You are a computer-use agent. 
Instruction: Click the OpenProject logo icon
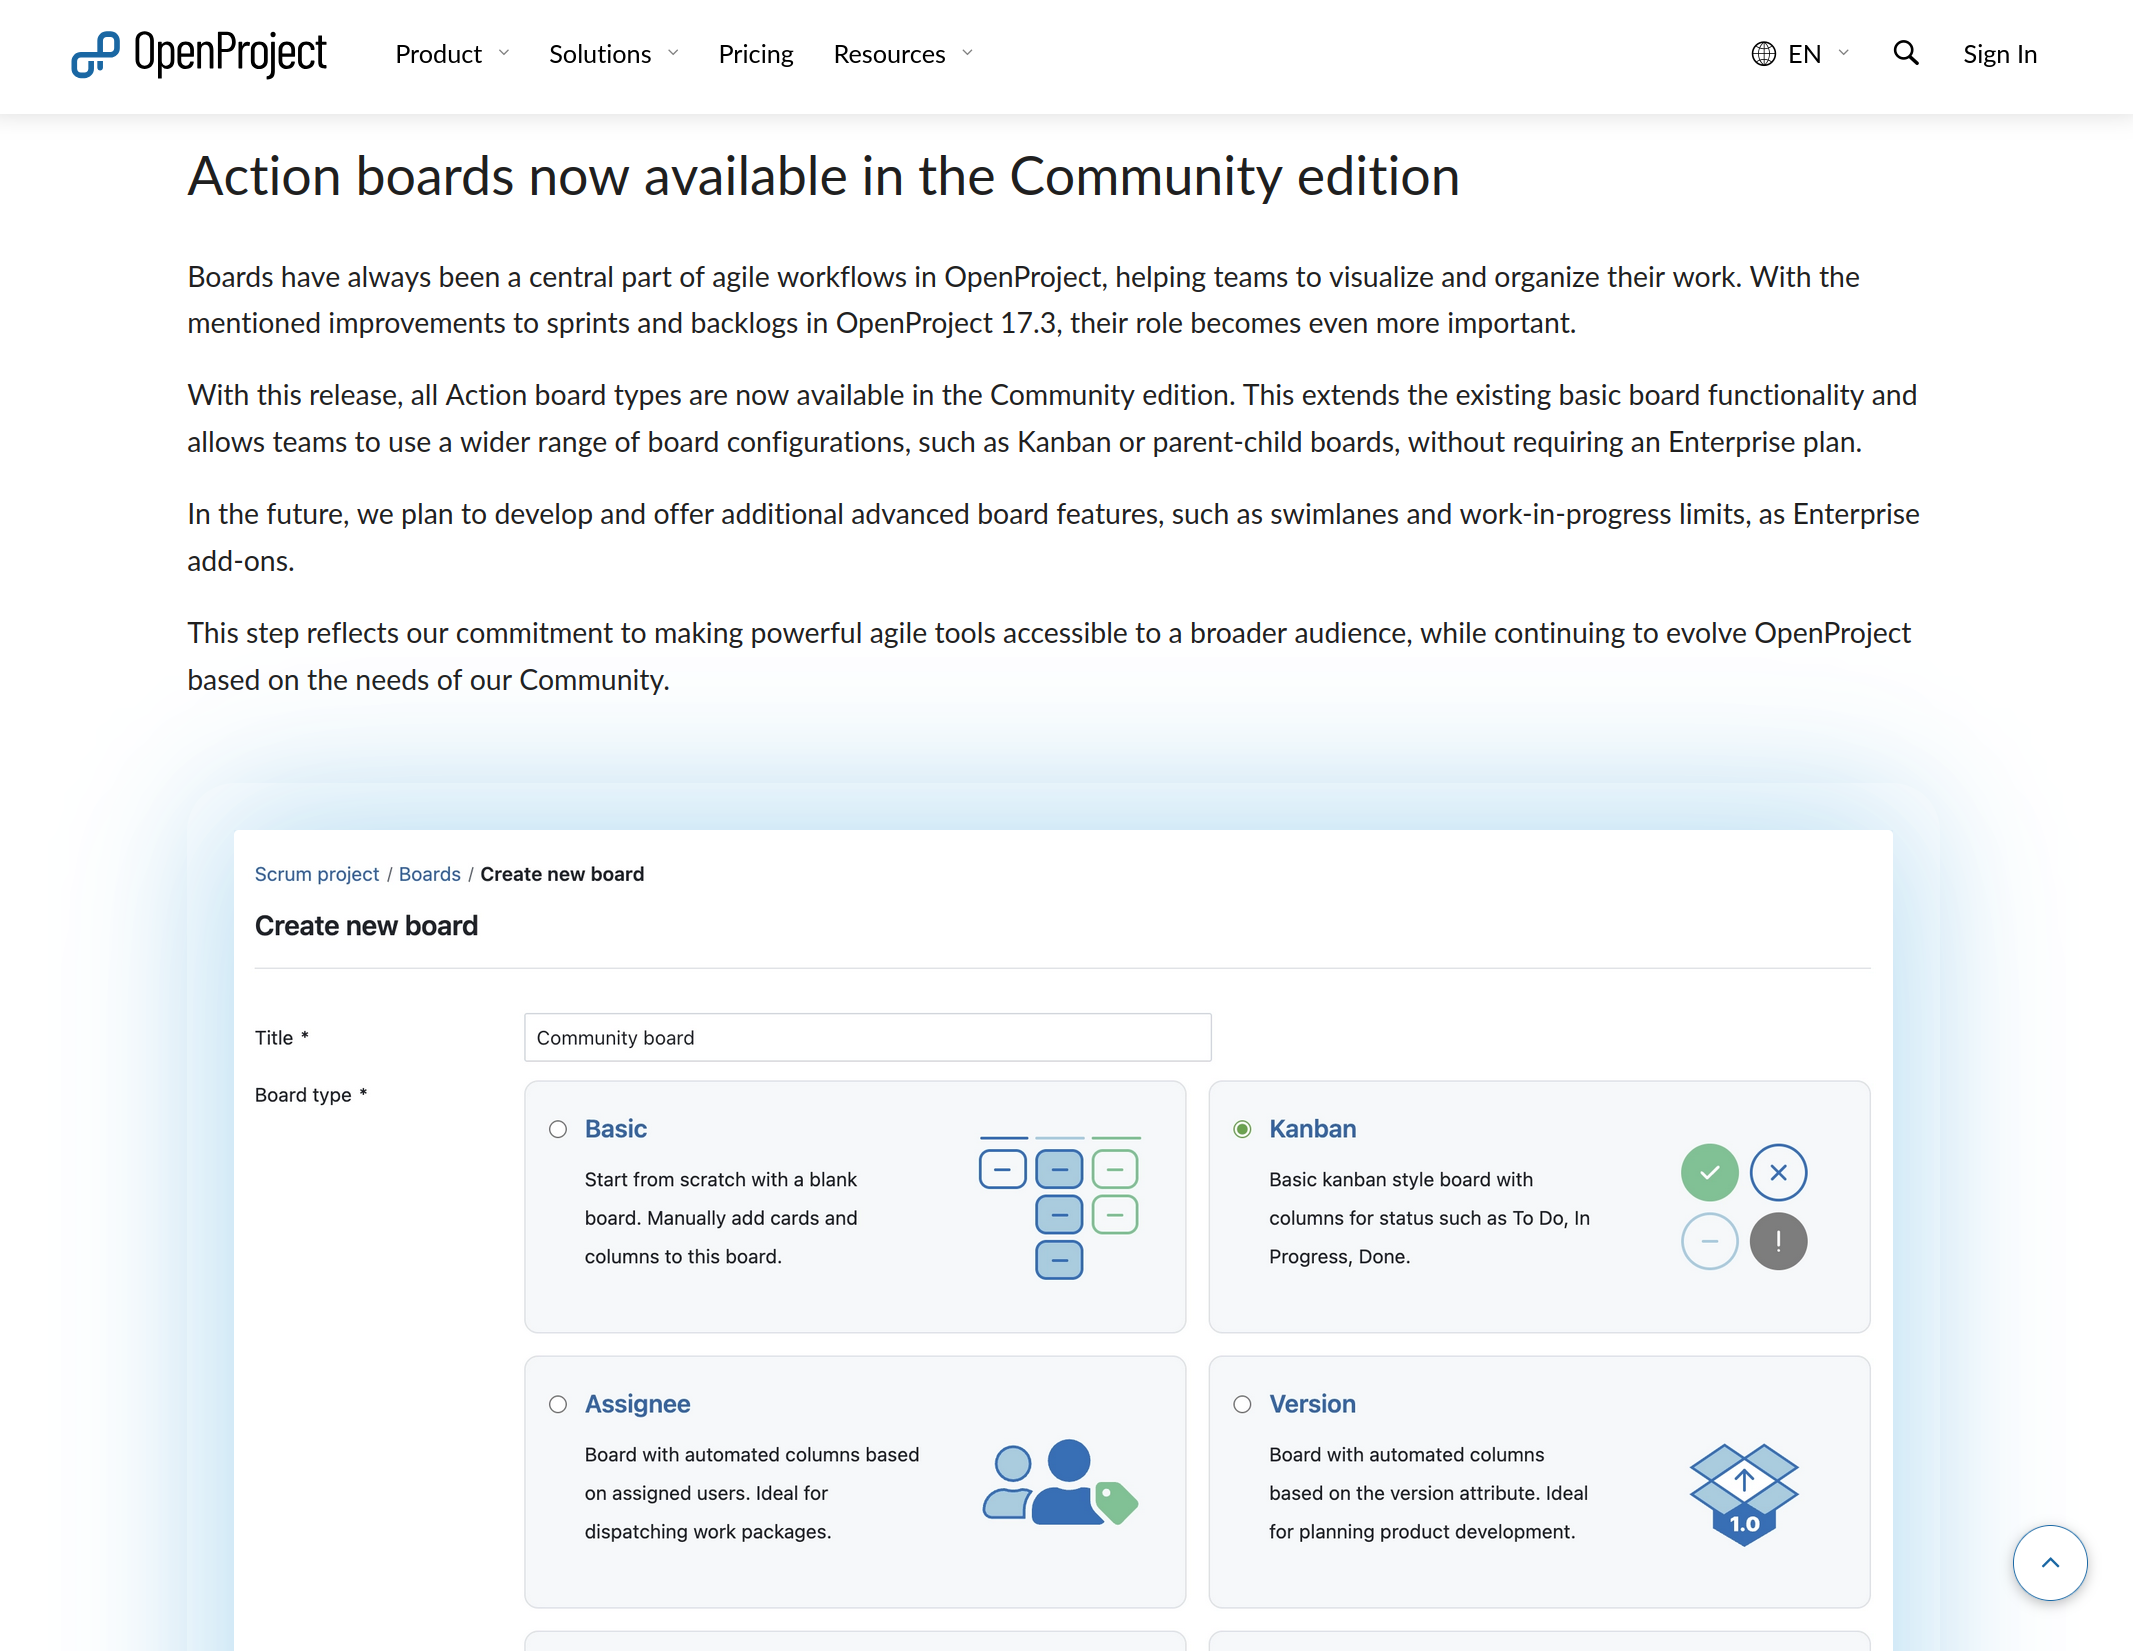click(x=95, y=54)
